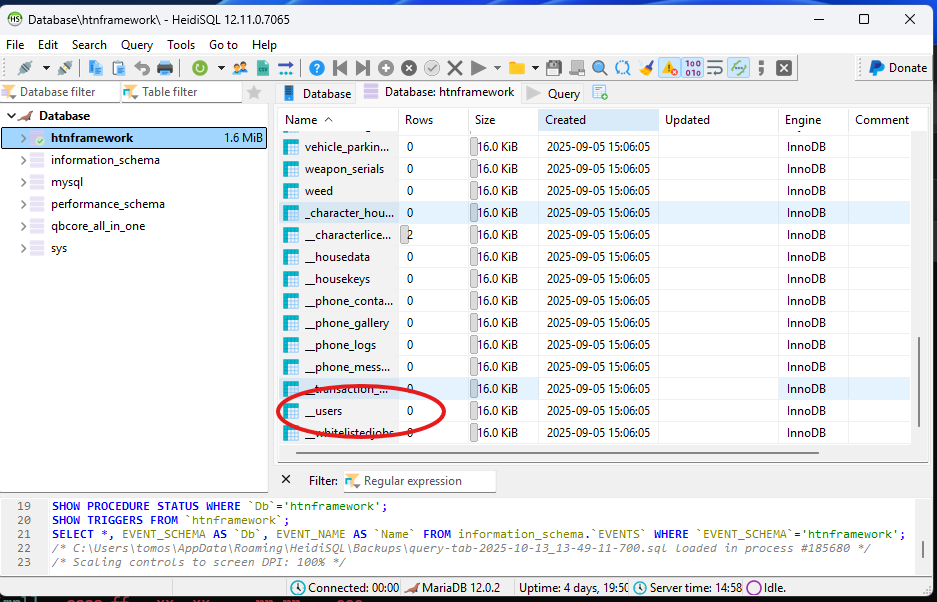Toggle the stop-on-errors warning button
Screen dimensions: 937x602
coord(669,68)
